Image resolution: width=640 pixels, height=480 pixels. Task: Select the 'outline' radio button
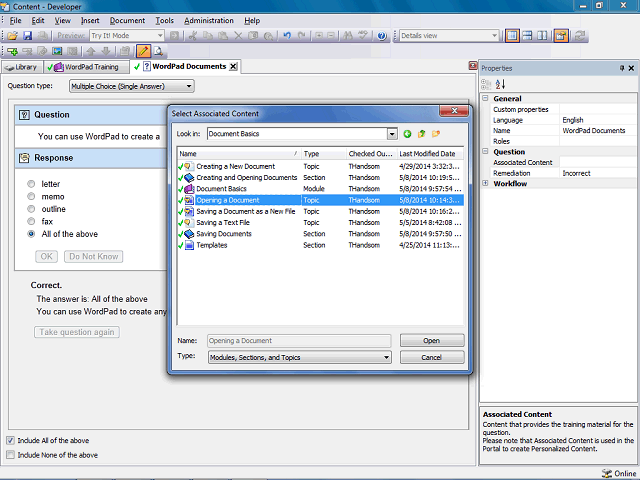point(31,209)
